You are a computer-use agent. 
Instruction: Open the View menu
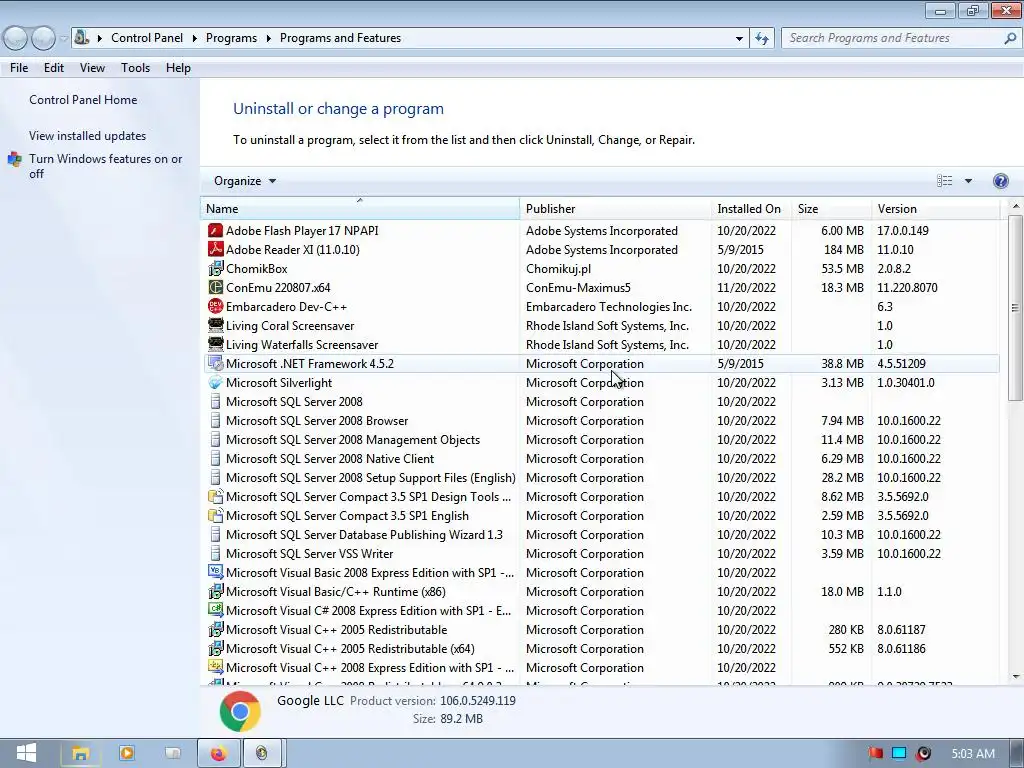pyautogui.click(x=92, y=68)
